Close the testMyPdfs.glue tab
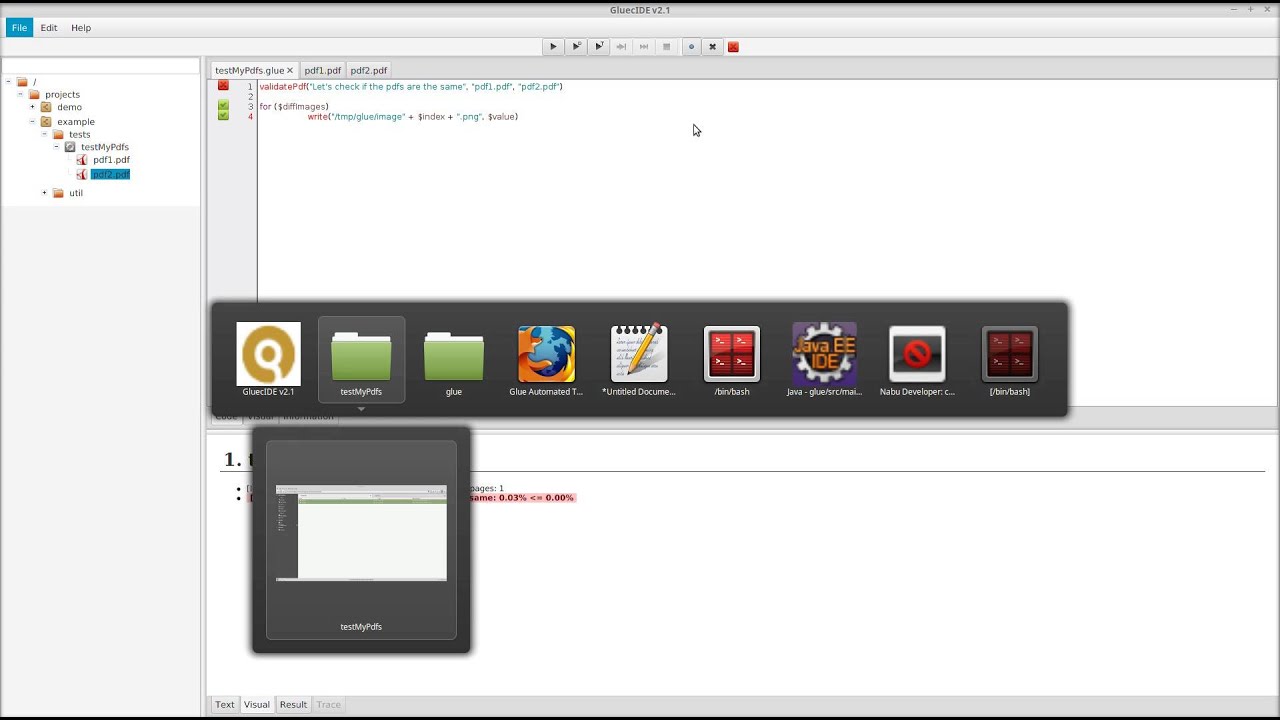Image resolution: width=1280 pixels, height=720 pixels. pos(290,70)
